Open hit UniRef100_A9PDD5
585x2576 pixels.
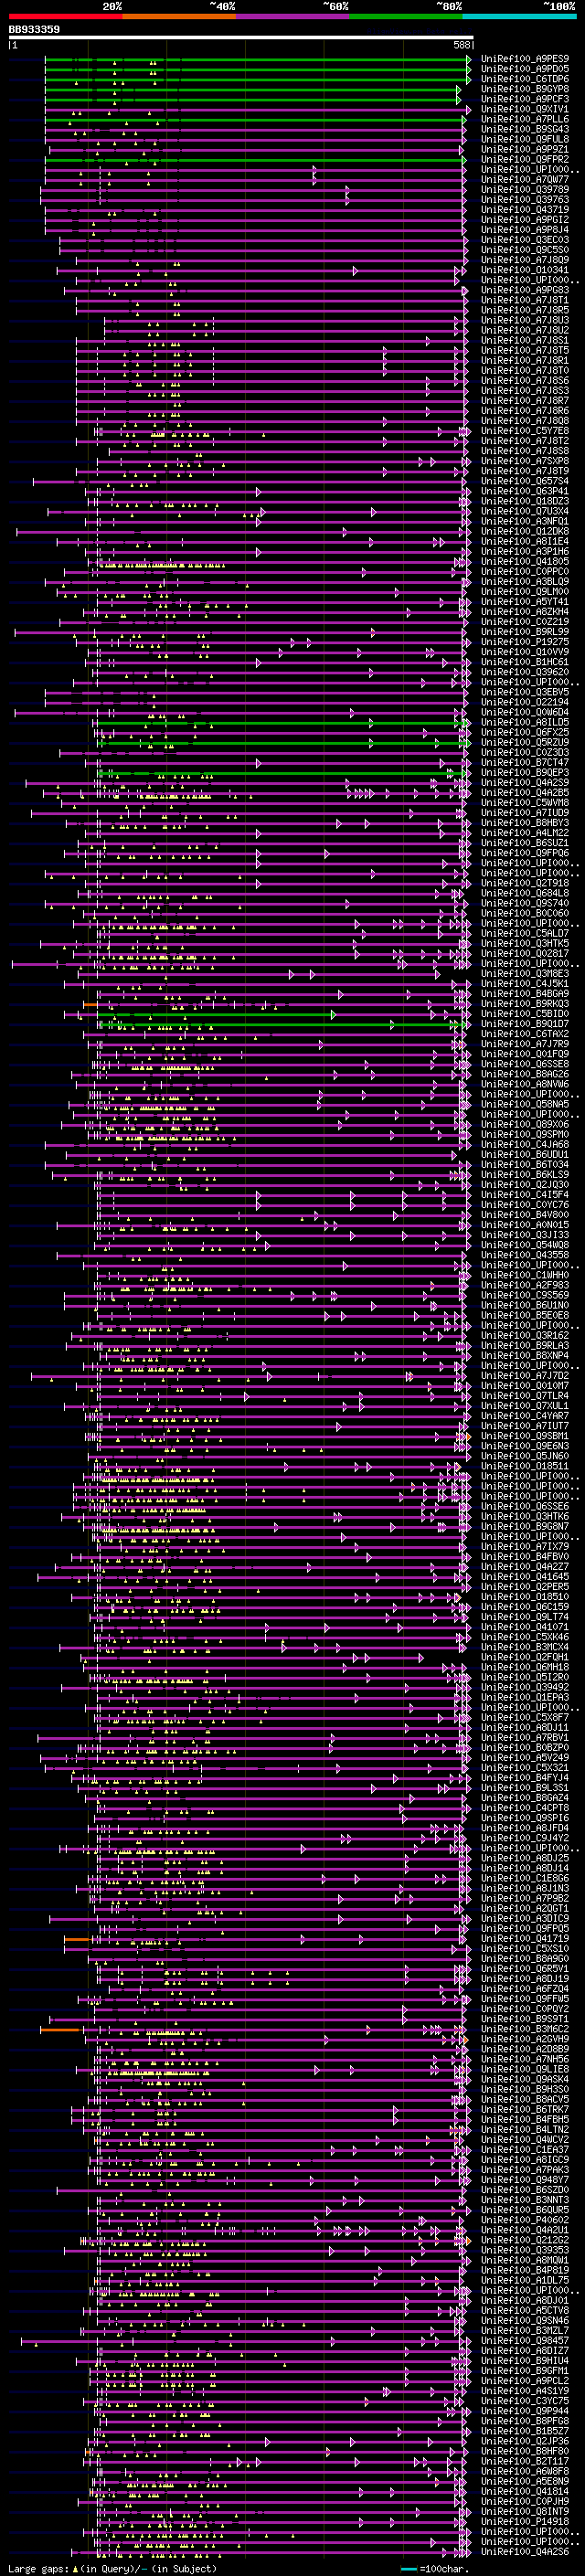(x=525, y=69)
